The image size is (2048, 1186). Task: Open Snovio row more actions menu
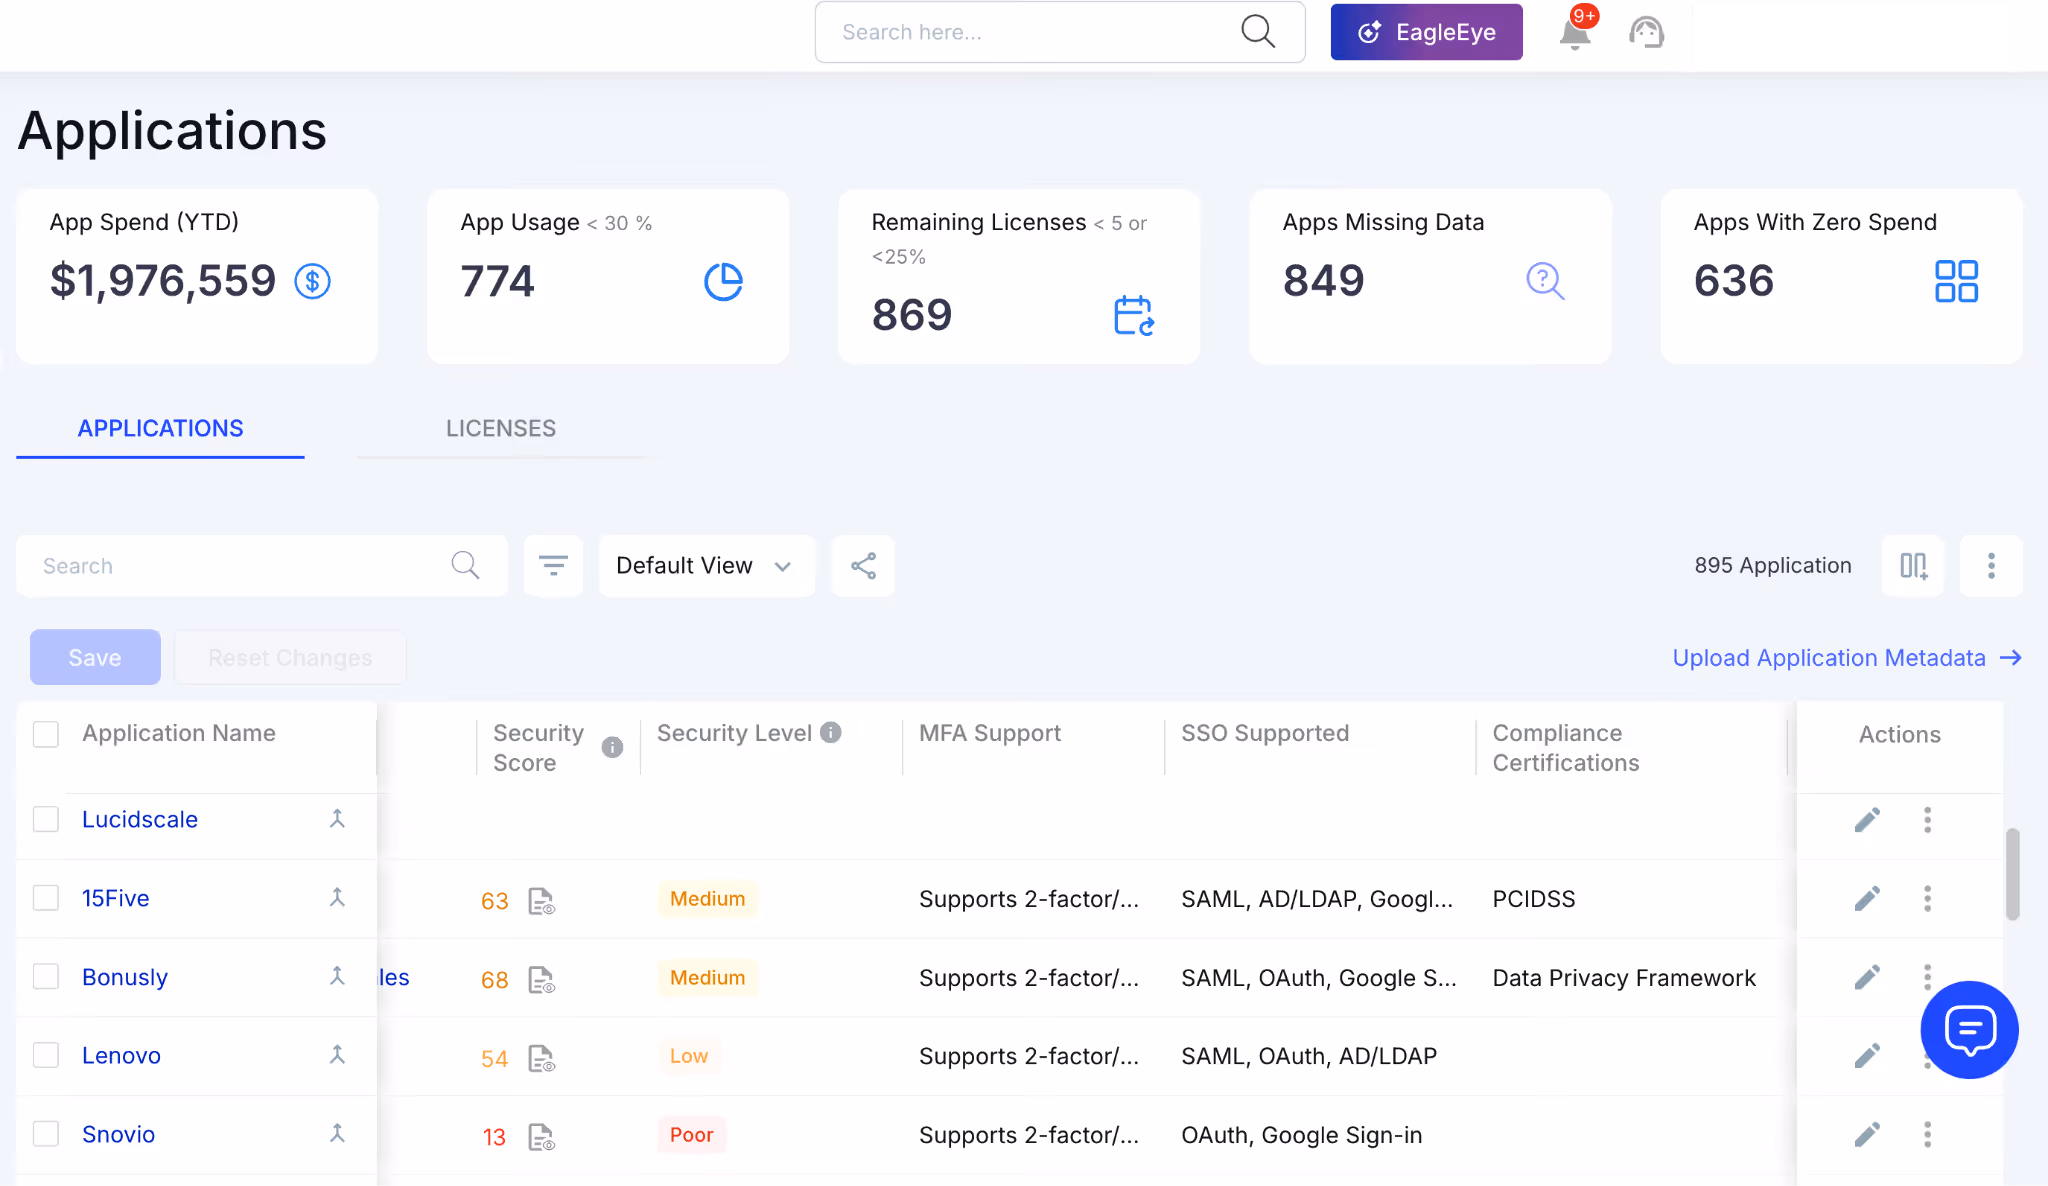1927,1134
